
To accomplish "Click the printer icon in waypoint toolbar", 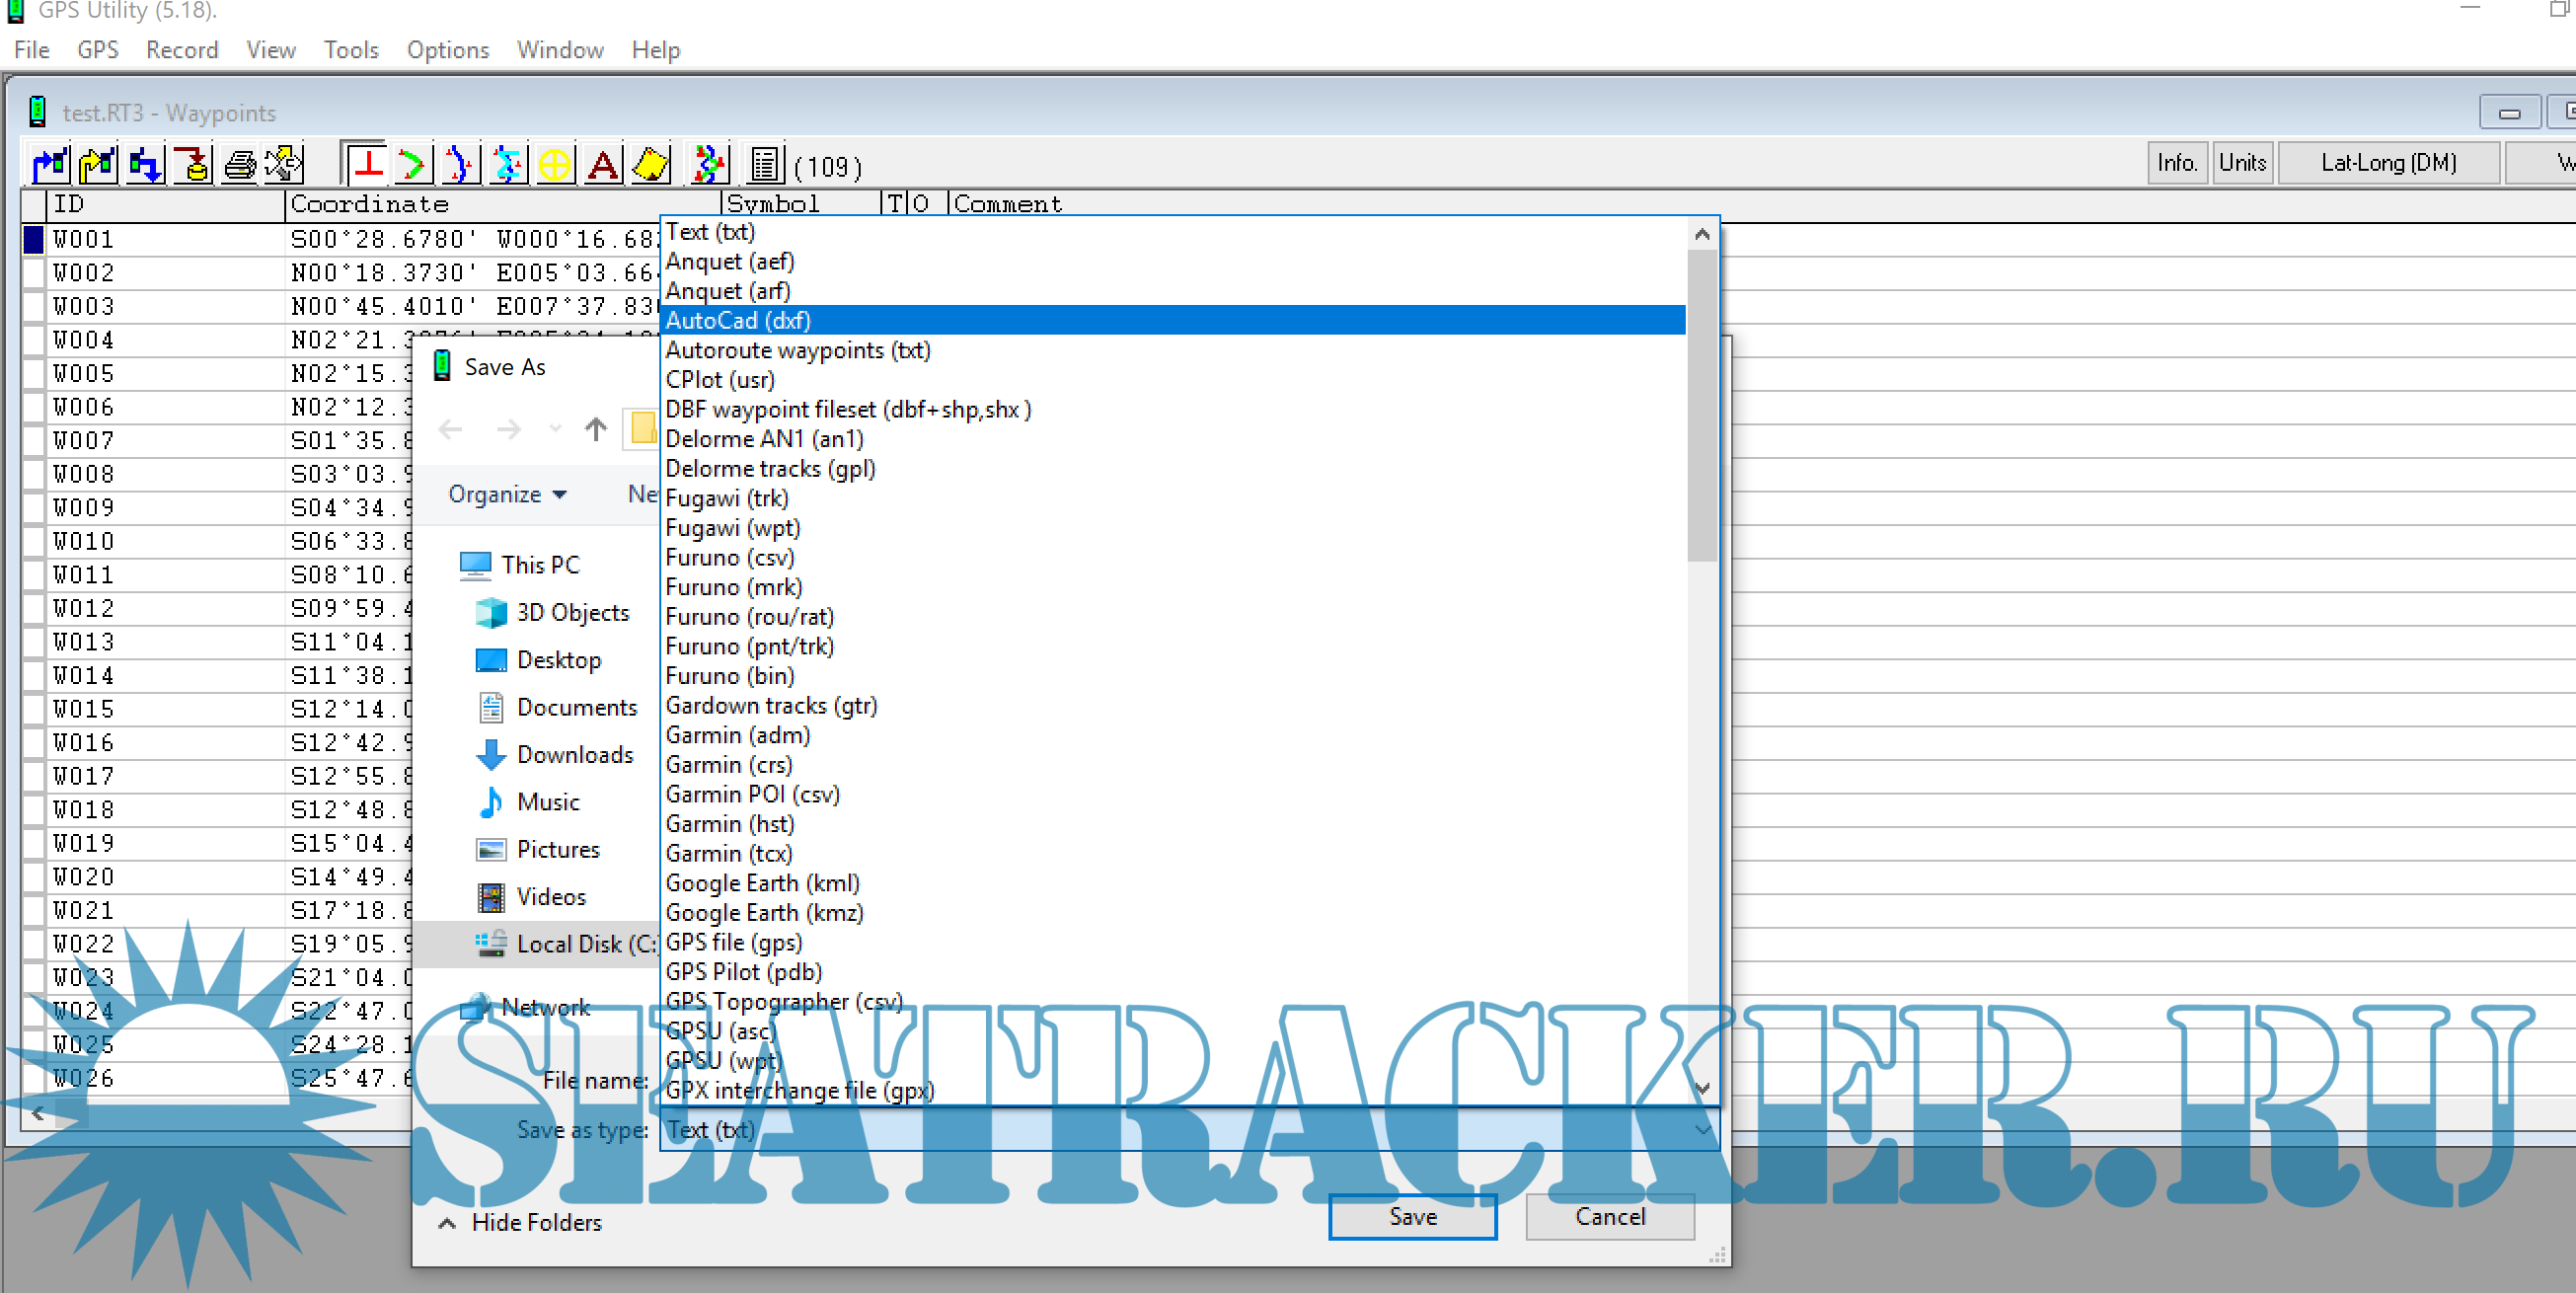I will pyautogui.click(x=239, y=164).
